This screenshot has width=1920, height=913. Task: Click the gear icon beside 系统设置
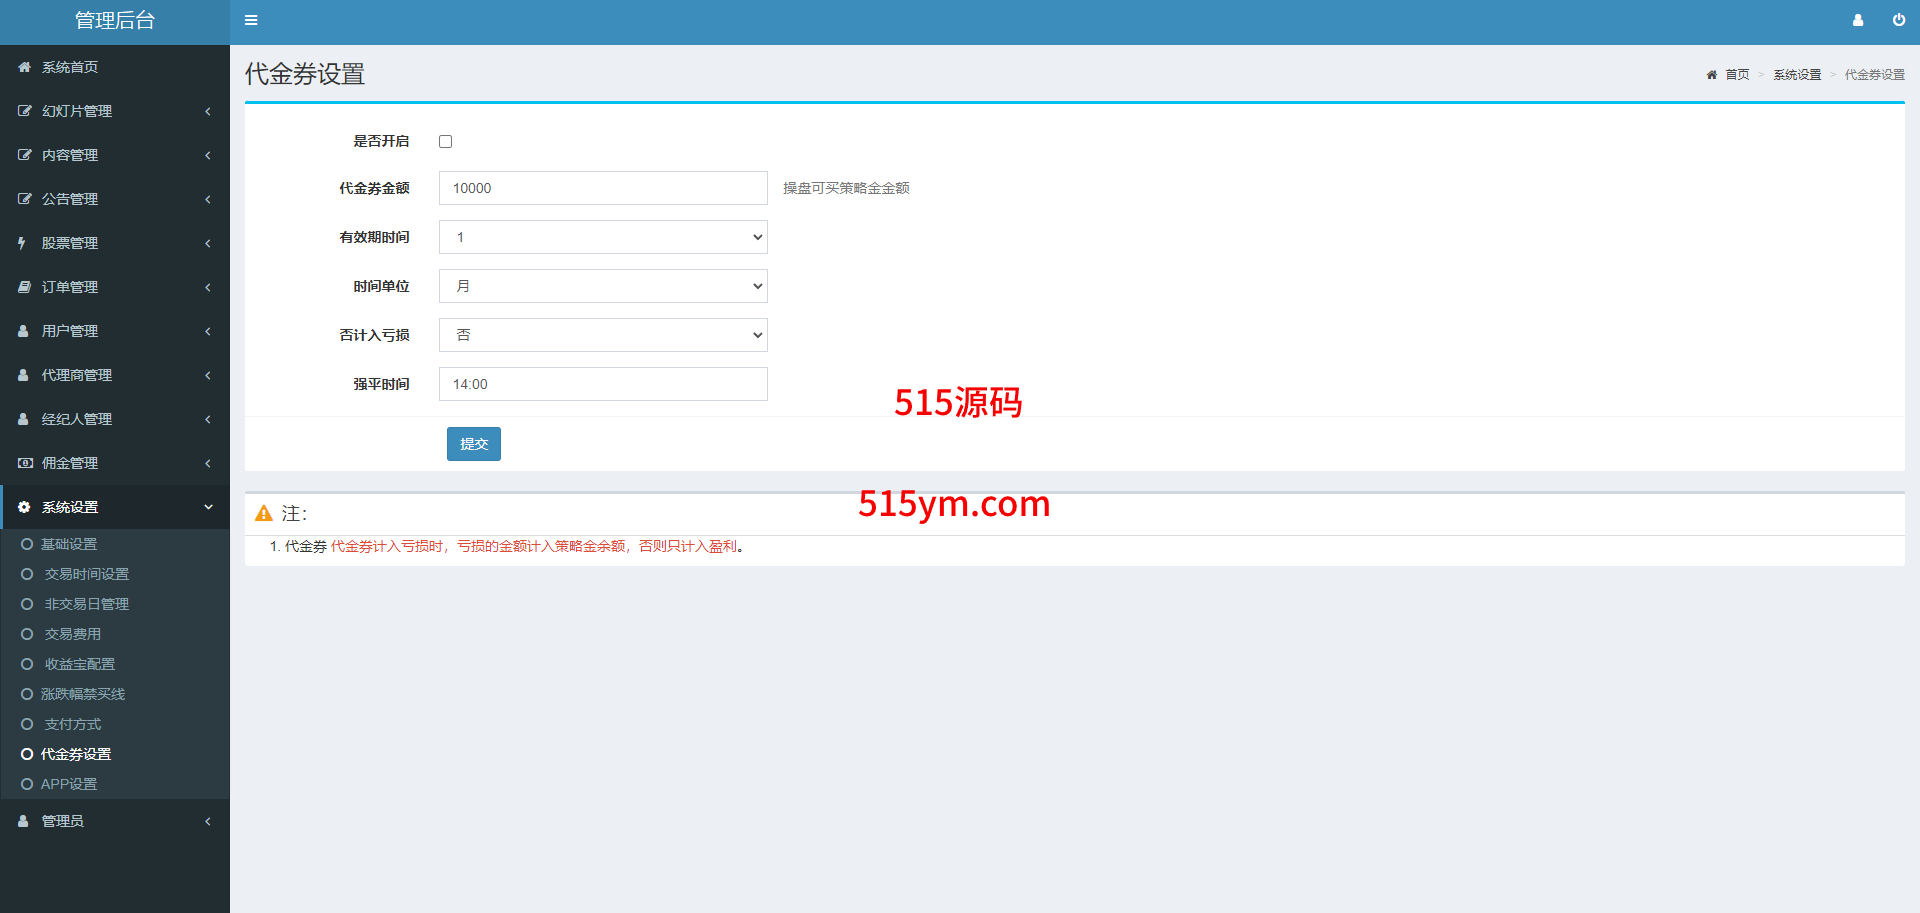click(x=24, y=507)
